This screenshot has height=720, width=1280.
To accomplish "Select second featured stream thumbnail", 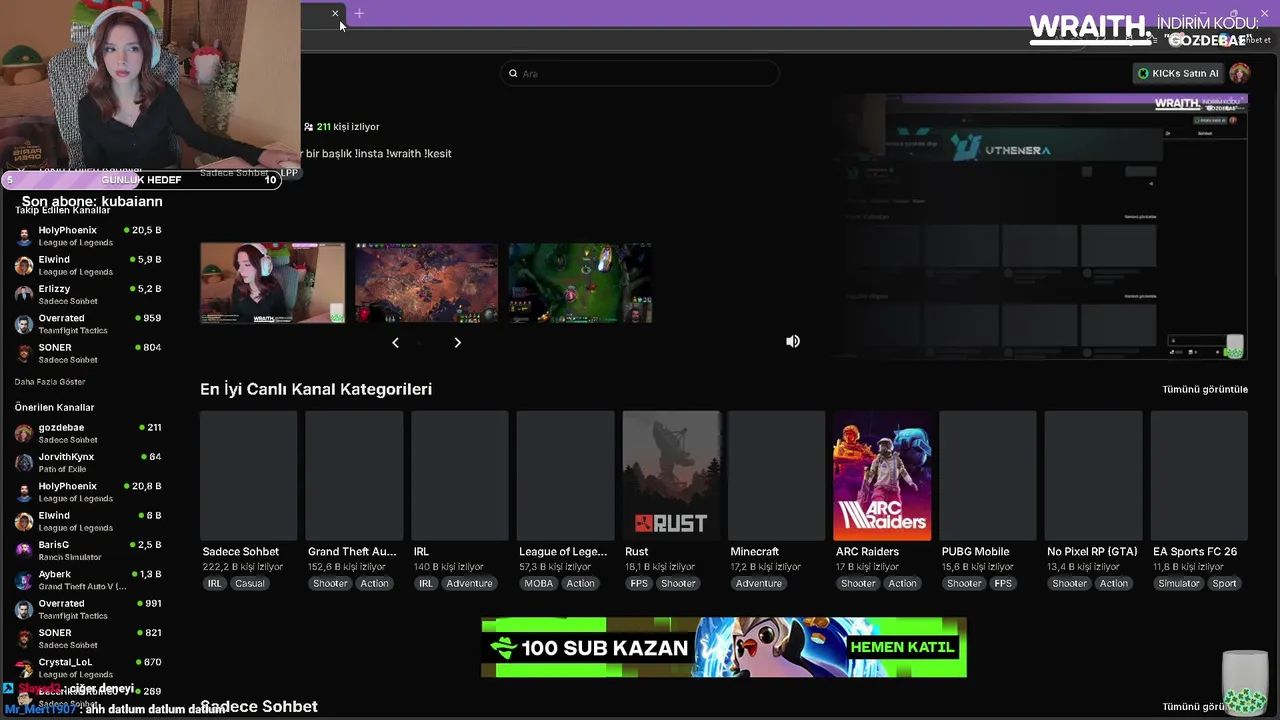I will click(x=426, y=283).
